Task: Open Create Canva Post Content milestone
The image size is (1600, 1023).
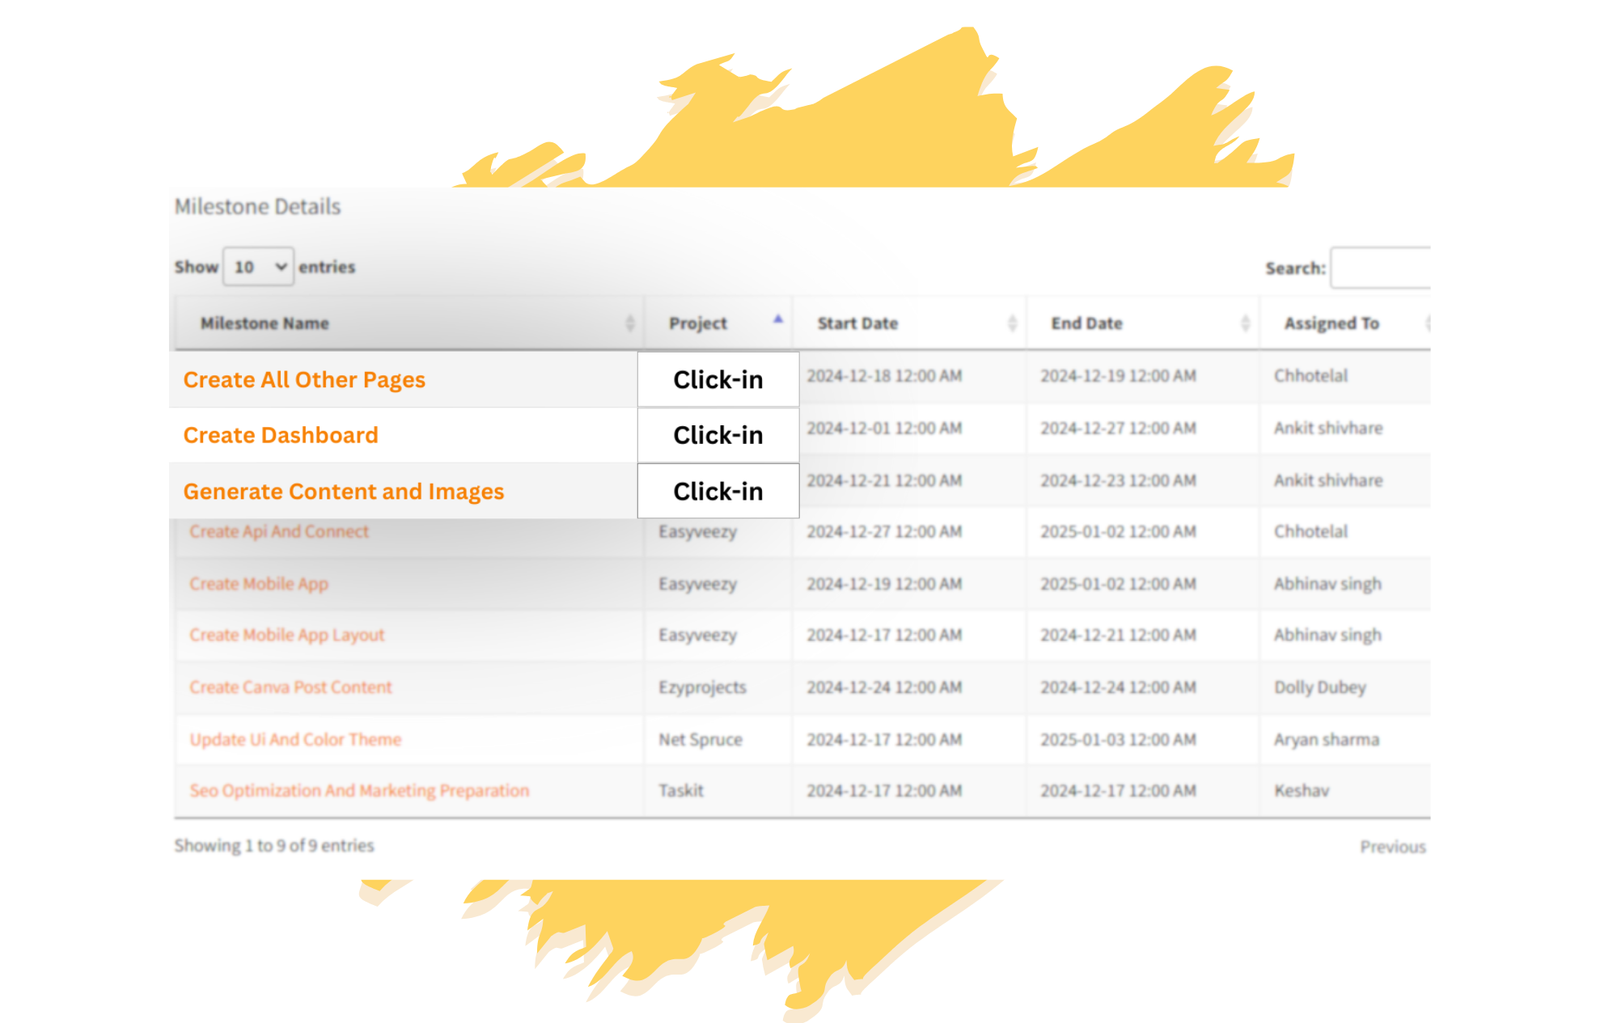Action: coord(290,687)
